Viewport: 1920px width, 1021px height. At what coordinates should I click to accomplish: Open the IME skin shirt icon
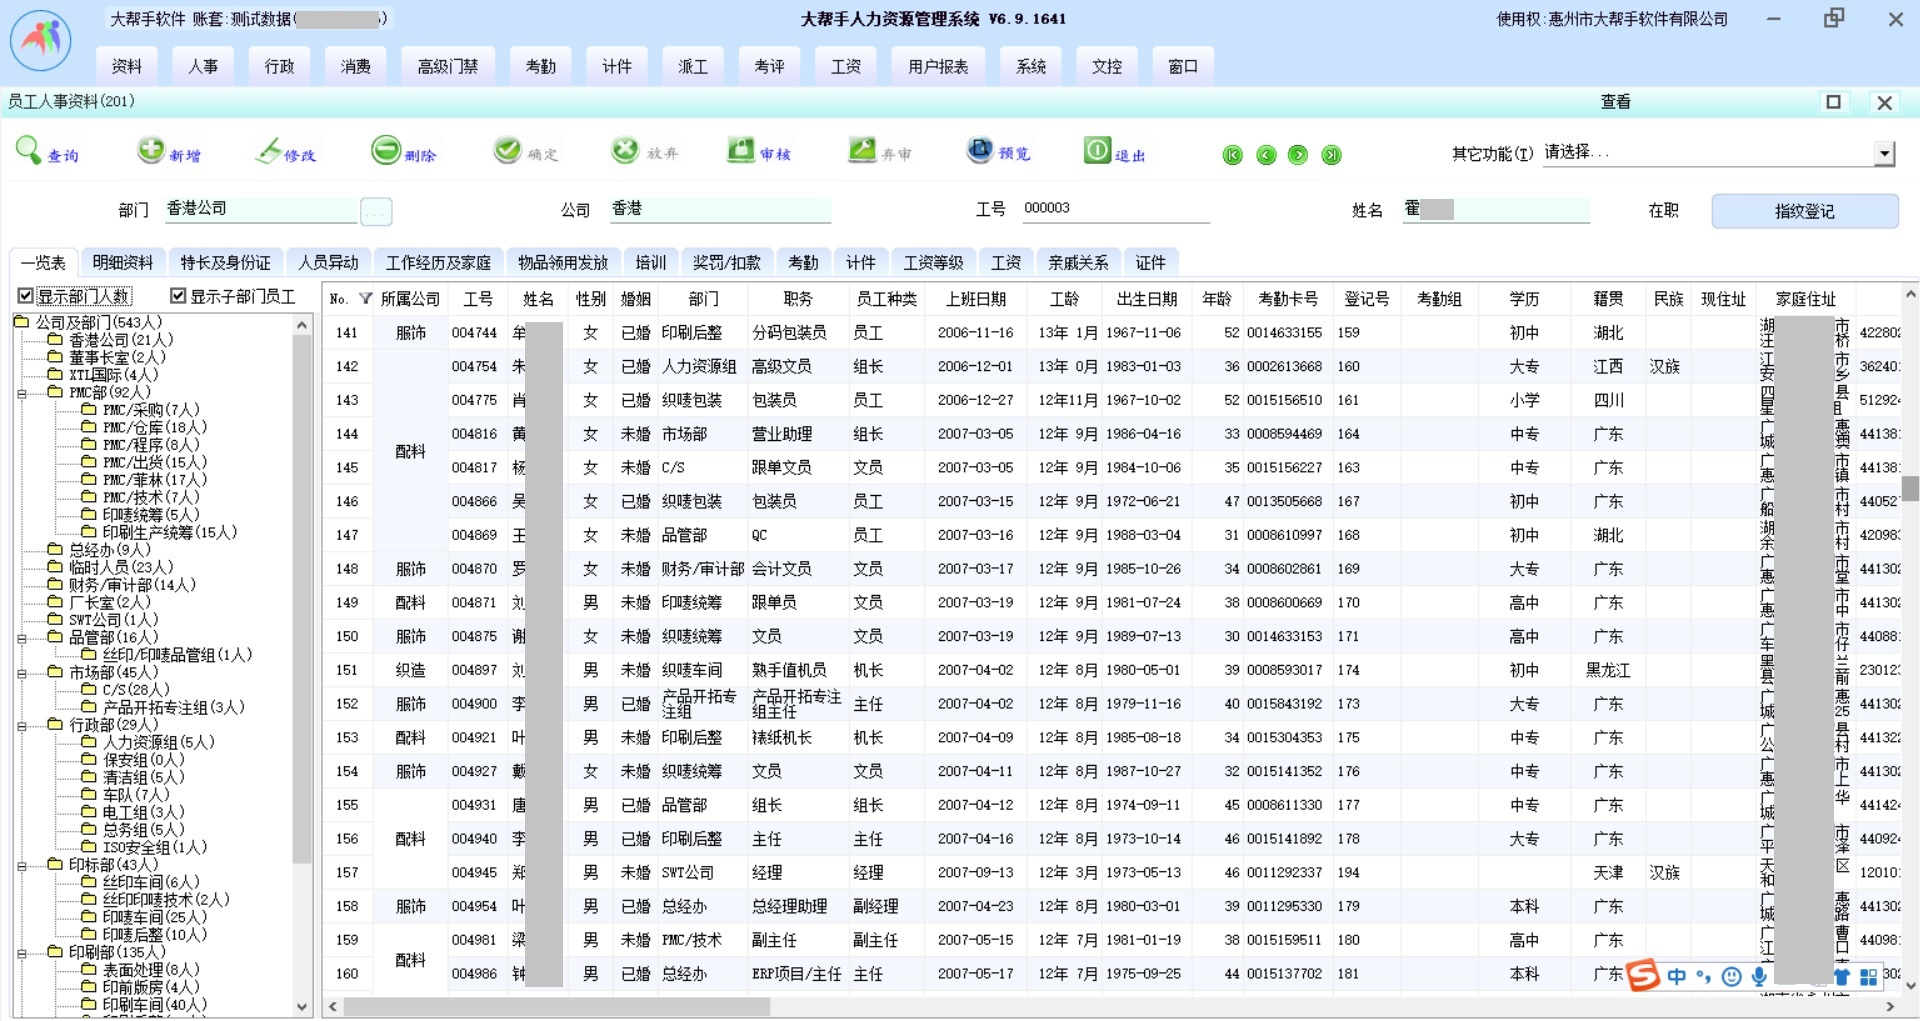(1842, 977)
